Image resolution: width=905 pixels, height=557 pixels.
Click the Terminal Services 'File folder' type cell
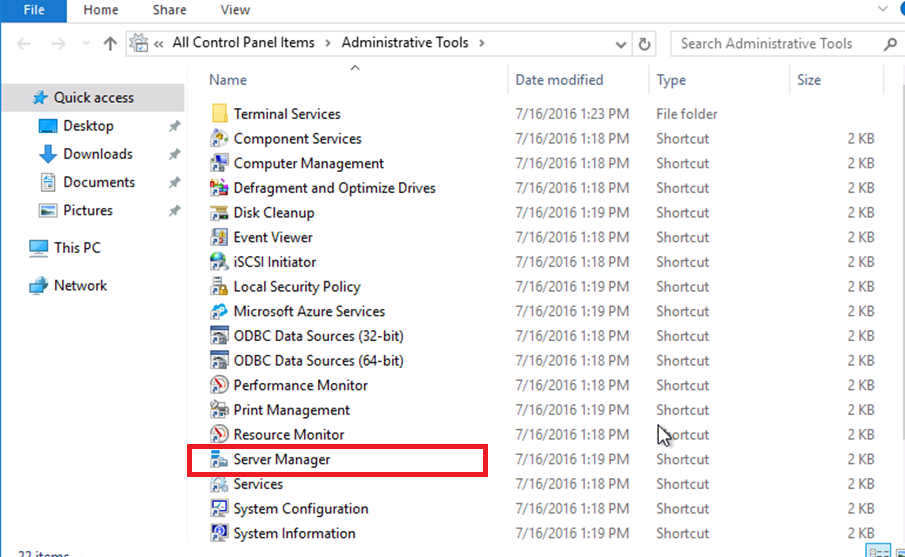[x=687, y=114]
